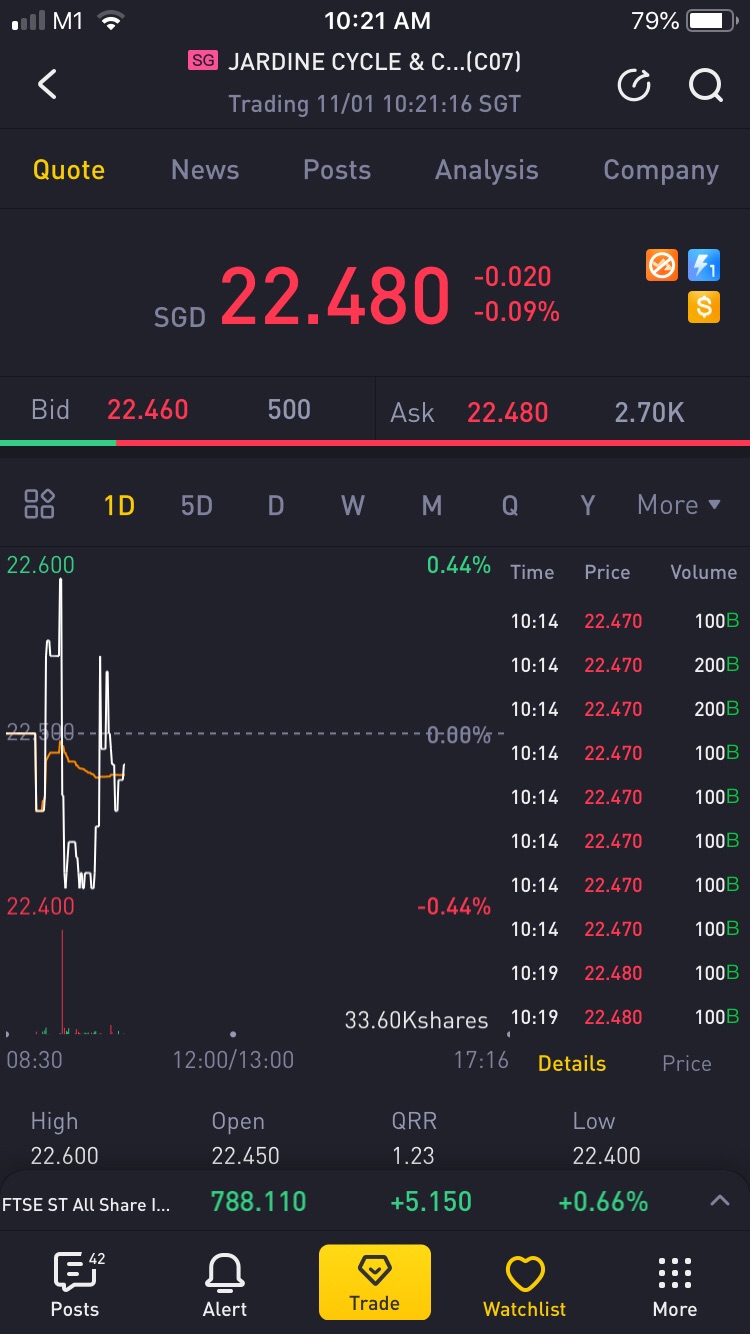Tap the battery status icon

pyautogui.click(x=711, y=20)
